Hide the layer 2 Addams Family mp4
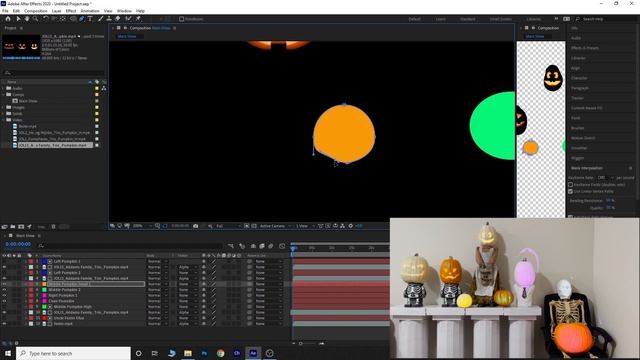Screen dimensions: 640x360 coord(4,267)
